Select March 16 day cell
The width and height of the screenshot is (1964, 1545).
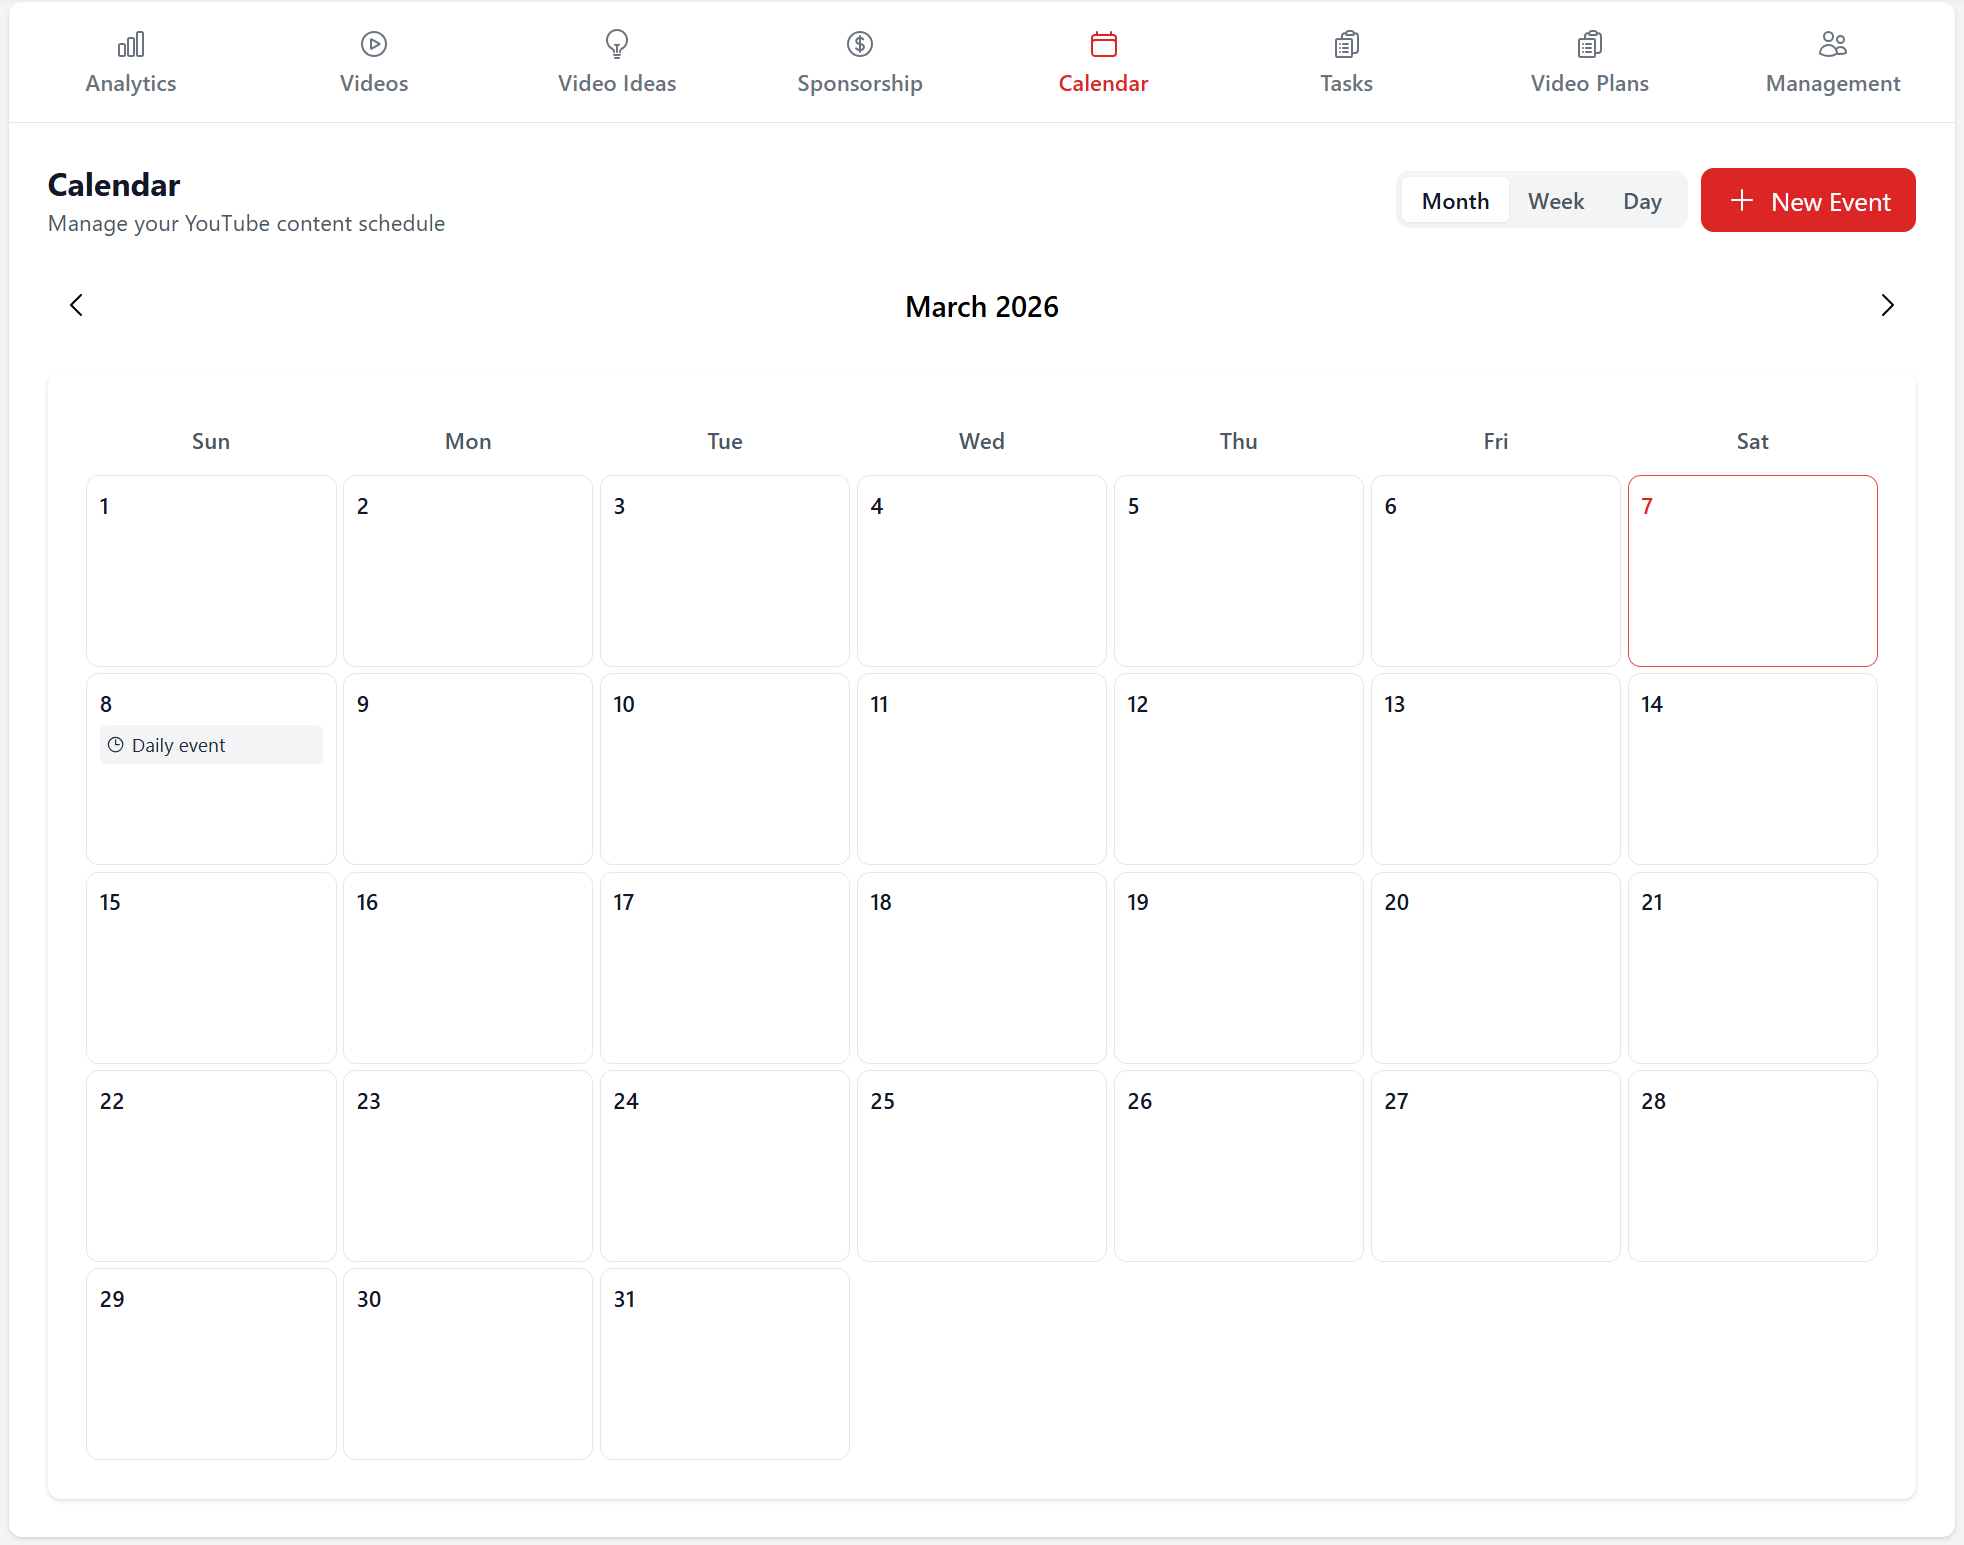pos(468,967)
